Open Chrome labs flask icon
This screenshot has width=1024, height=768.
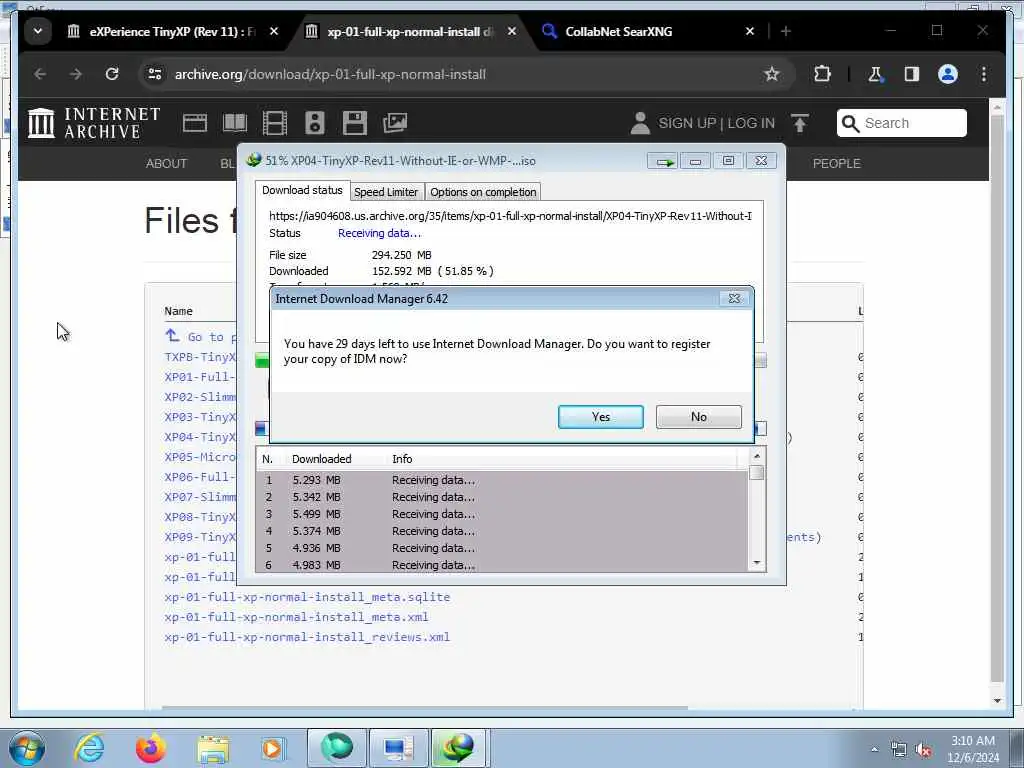pos(875,74)
